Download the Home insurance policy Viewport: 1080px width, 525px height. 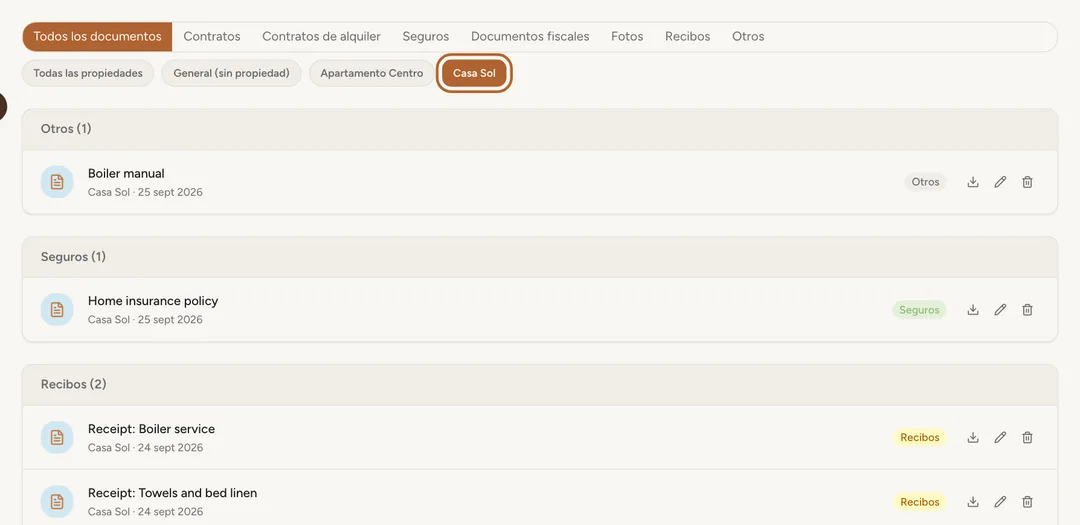point(973,310)
